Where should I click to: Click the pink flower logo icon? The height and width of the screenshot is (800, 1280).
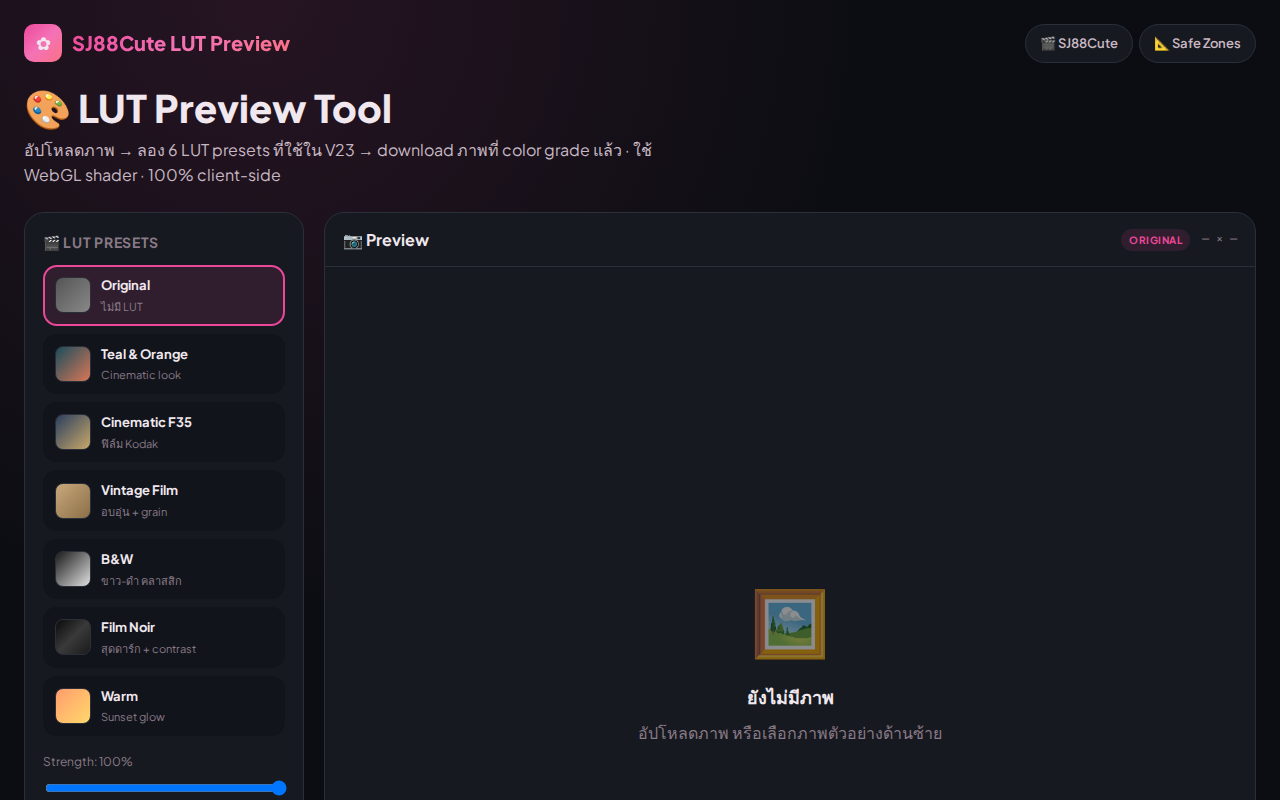click(43, 43)
